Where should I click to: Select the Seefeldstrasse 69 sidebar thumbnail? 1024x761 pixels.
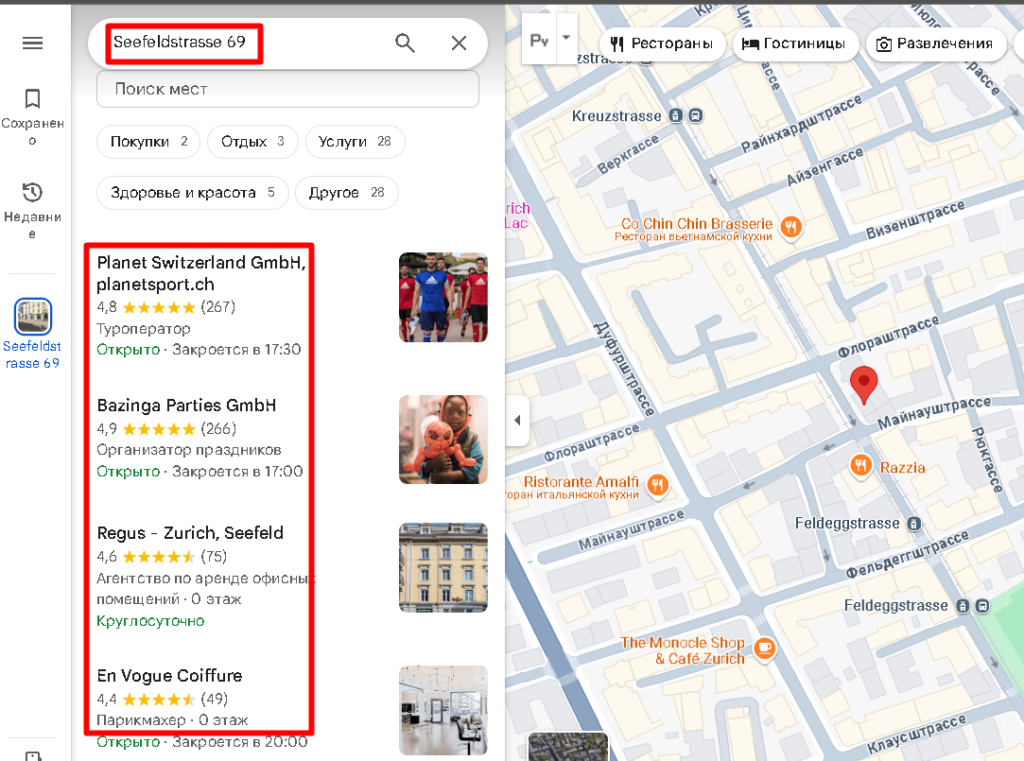pyautogui.click(x=33, y=316)
